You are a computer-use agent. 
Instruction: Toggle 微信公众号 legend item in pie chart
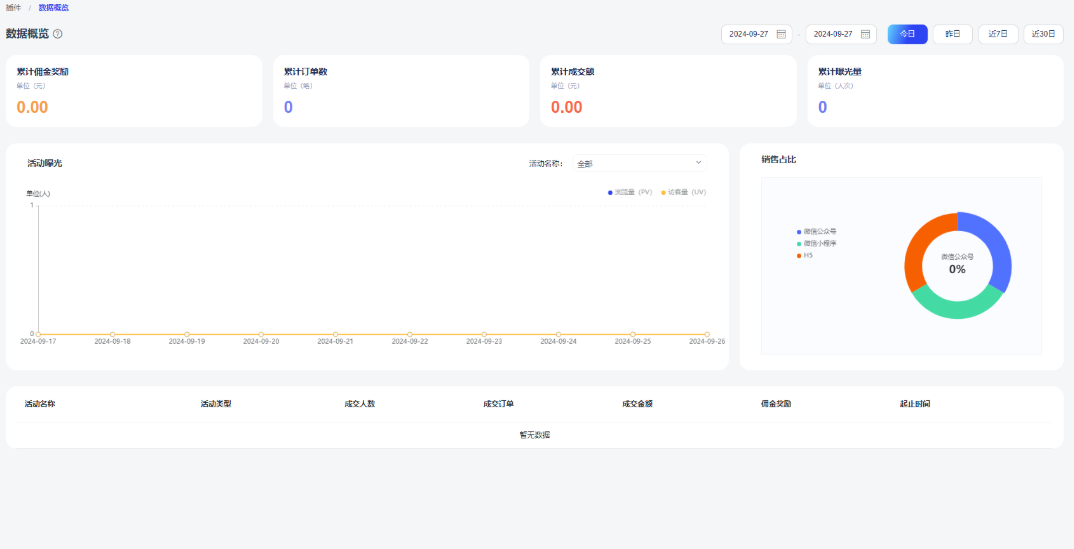tap(817, 231)
